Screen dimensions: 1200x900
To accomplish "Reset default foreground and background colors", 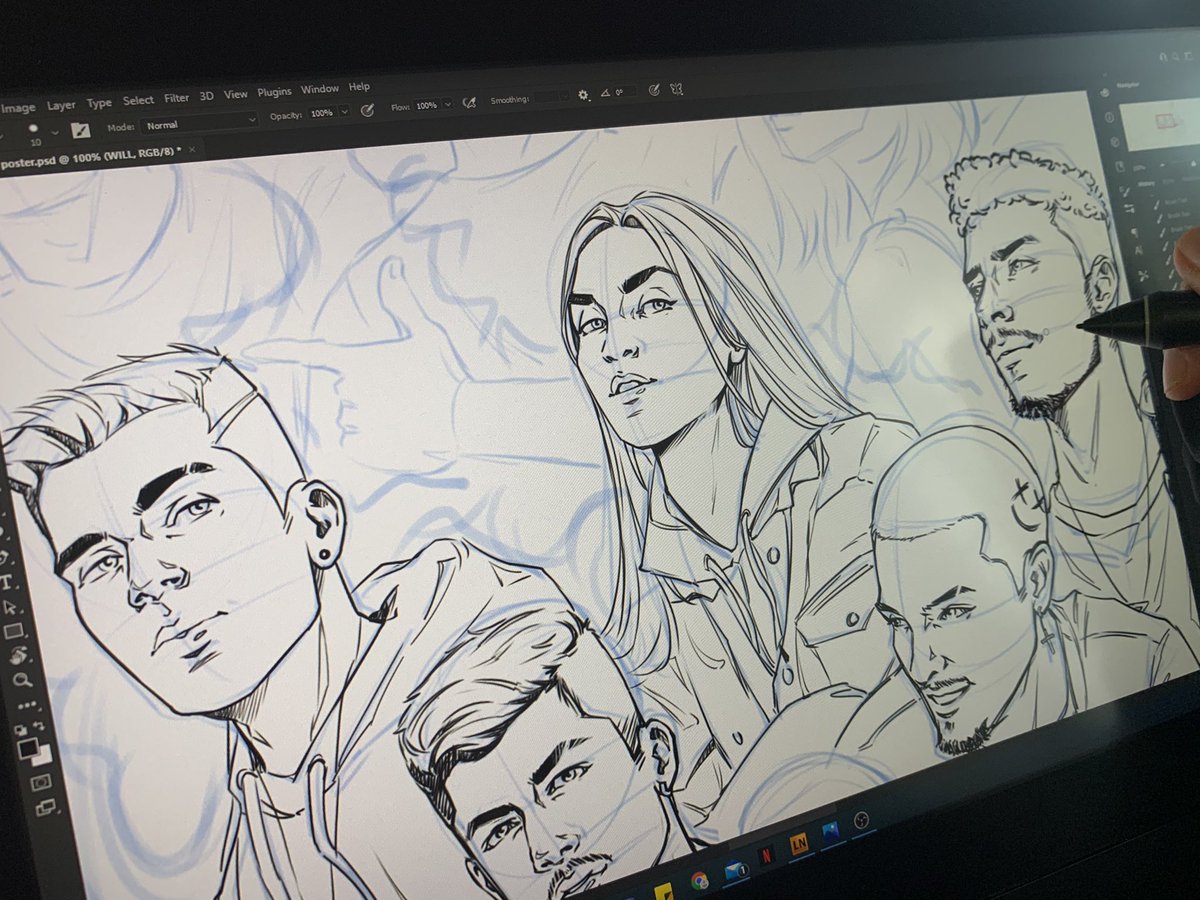I will [20, 730].
